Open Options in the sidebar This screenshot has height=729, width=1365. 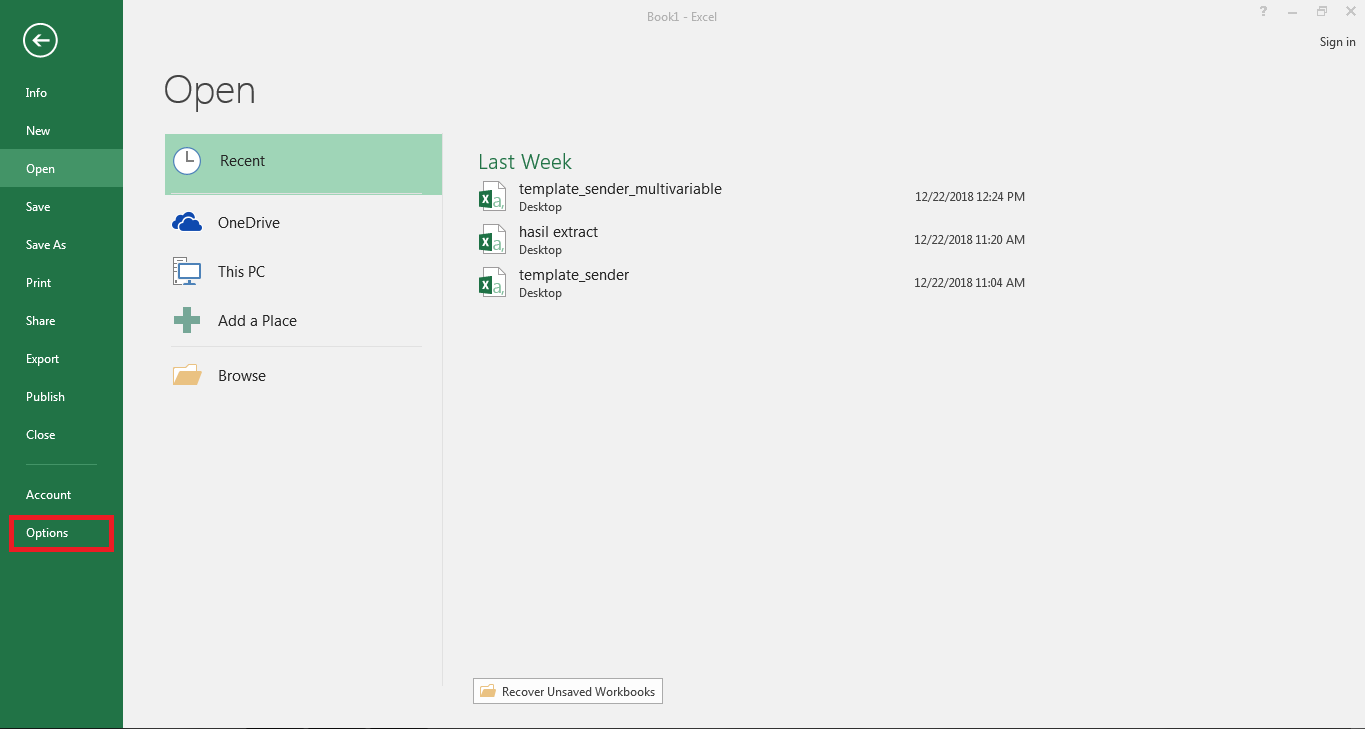coord(47,533)
